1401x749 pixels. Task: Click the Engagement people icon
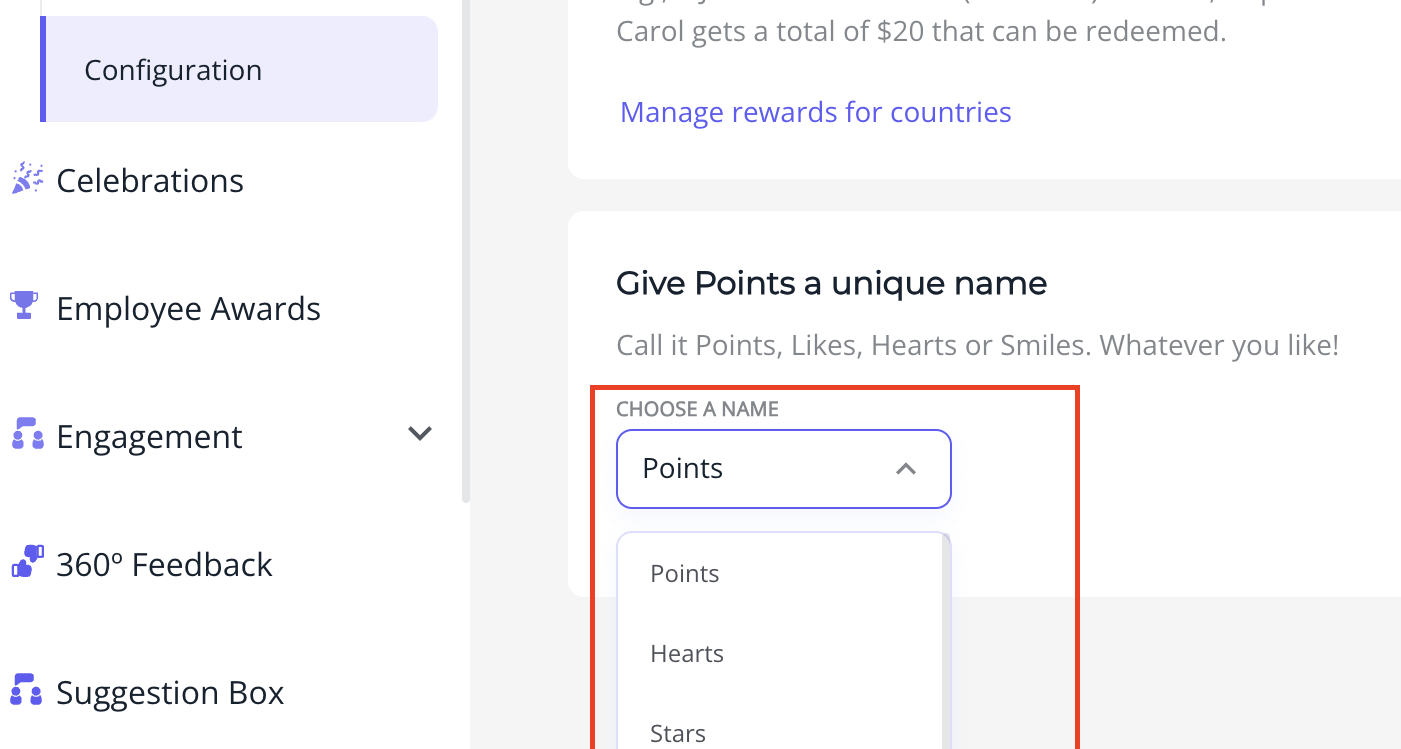pos(27,434)
